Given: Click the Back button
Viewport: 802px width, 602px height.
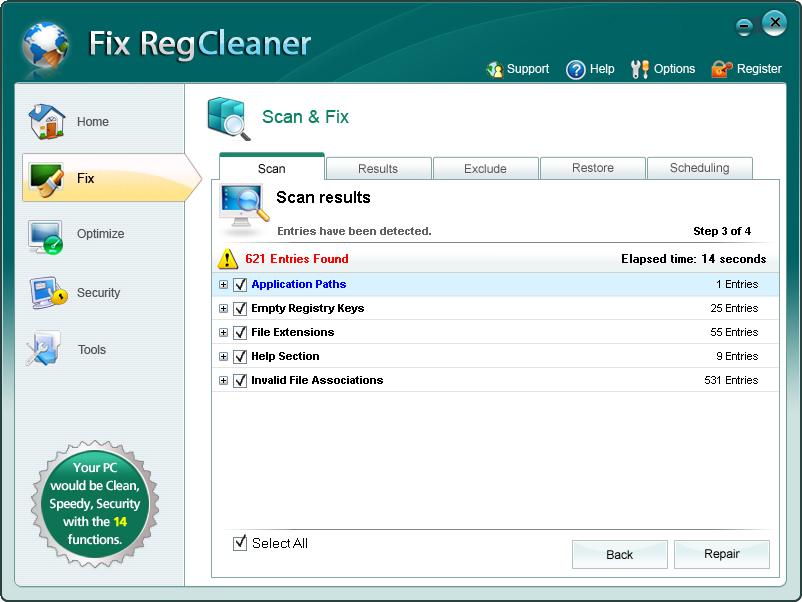Looking at the screenshot, I should click(619, 554).
